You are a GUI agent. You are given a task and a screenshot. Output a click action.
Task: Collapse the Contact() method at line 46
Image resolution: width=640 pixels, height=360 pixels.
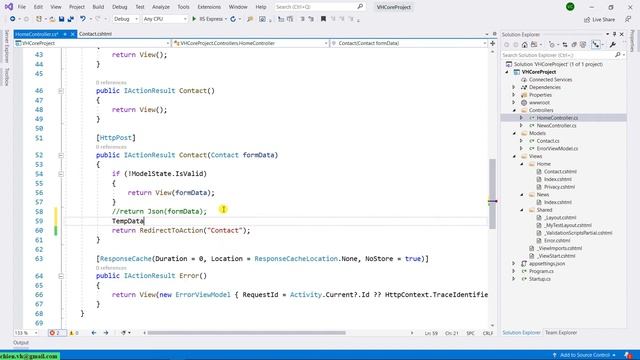pos(61,91)
